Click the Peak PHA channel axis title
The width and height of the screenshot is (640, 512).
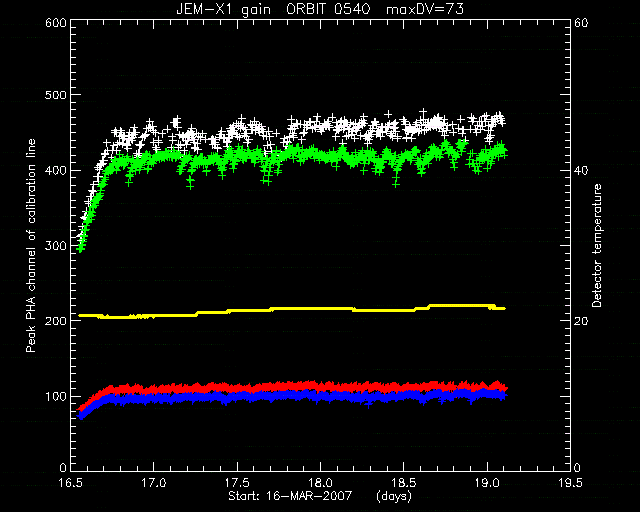[31, 246]
